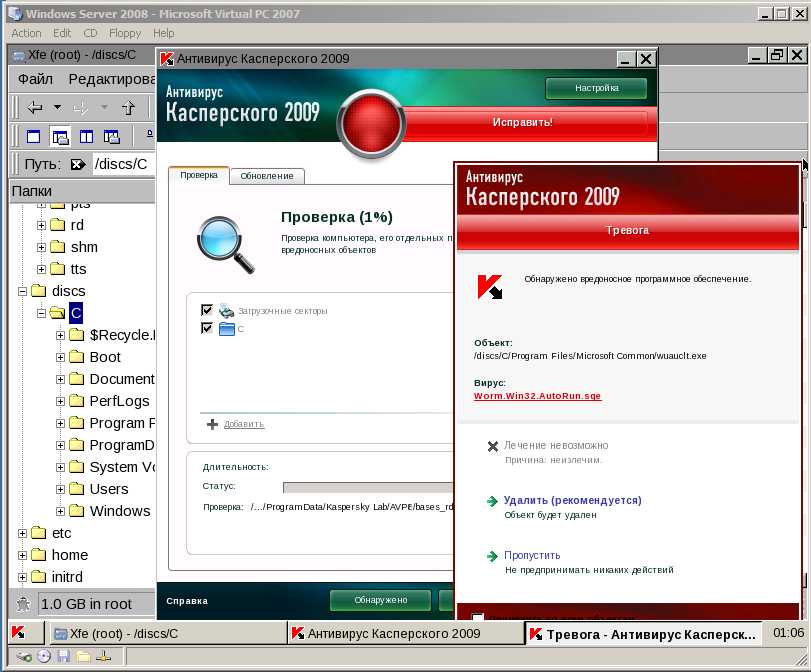Image resolution: width=811 pixels, height=672 pixels.
Task: Go back using the Xfe back arrow
Action: (34, 108)
